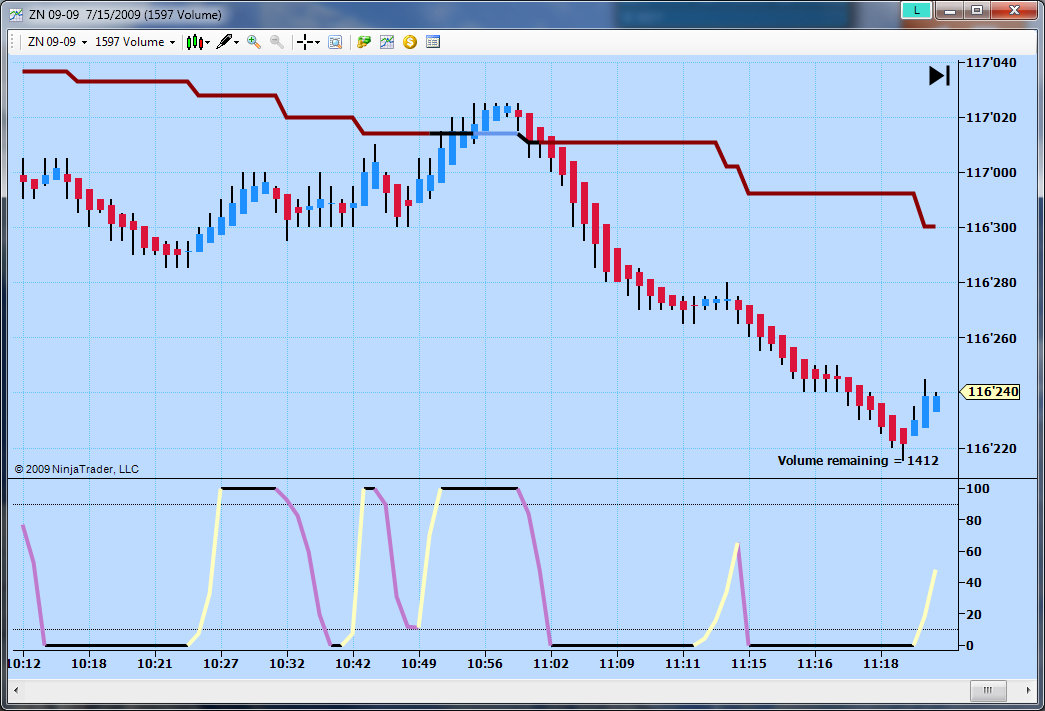Open the indicators chart icon
This screenshot has width=1045, height=711.
[387, 42]
